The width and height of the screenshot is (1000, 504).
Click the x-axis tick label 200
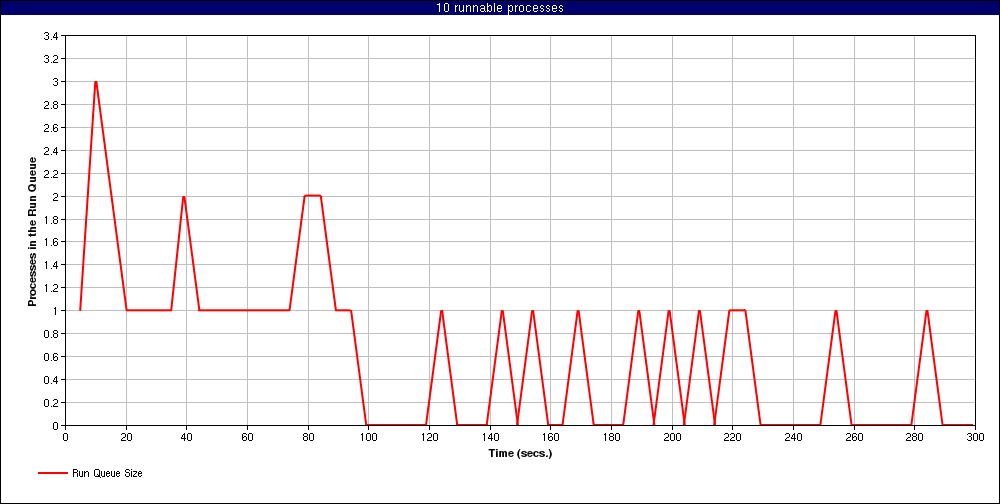672,437
